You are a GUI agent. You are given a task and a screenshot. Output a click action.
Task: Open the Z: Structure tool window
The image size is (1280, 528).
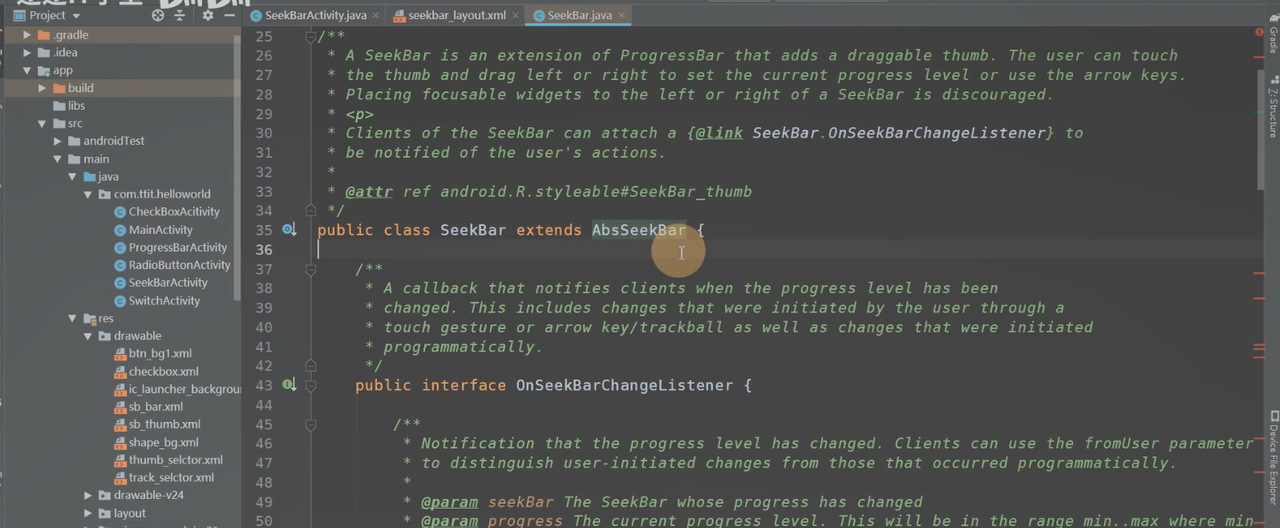(1273, 107)
